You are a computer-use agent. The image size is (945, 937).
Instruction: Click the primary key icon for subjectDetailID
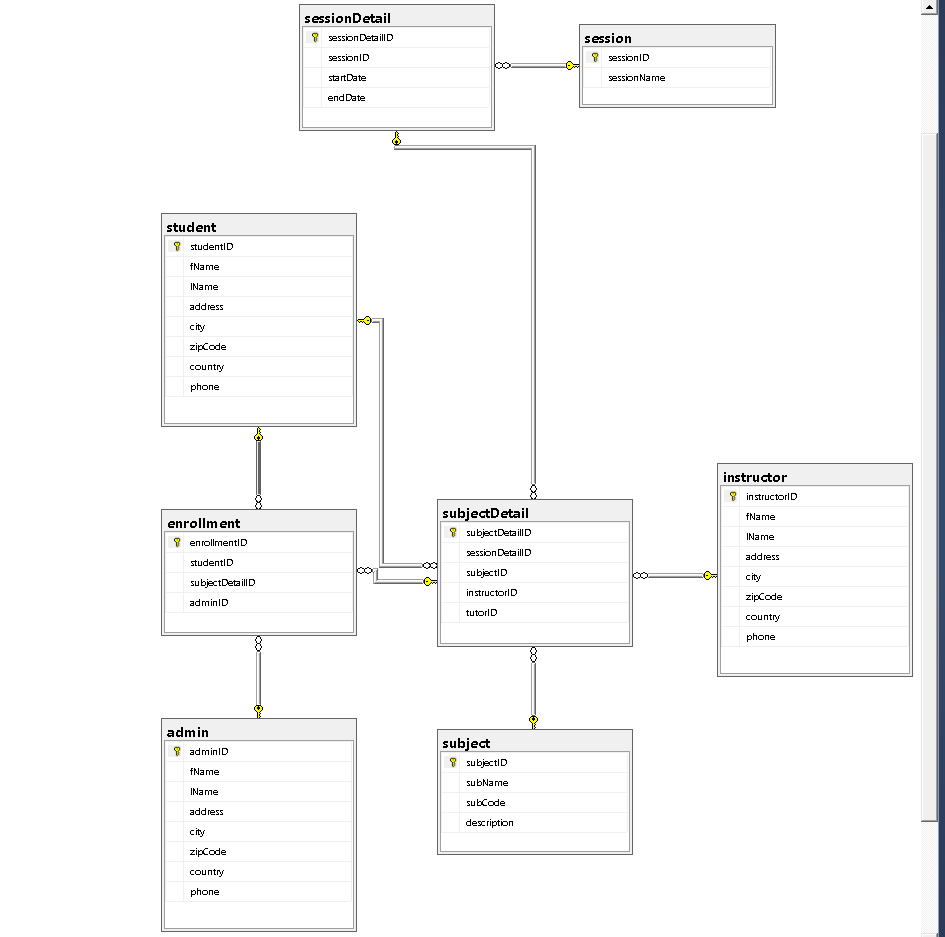[452, 532]
